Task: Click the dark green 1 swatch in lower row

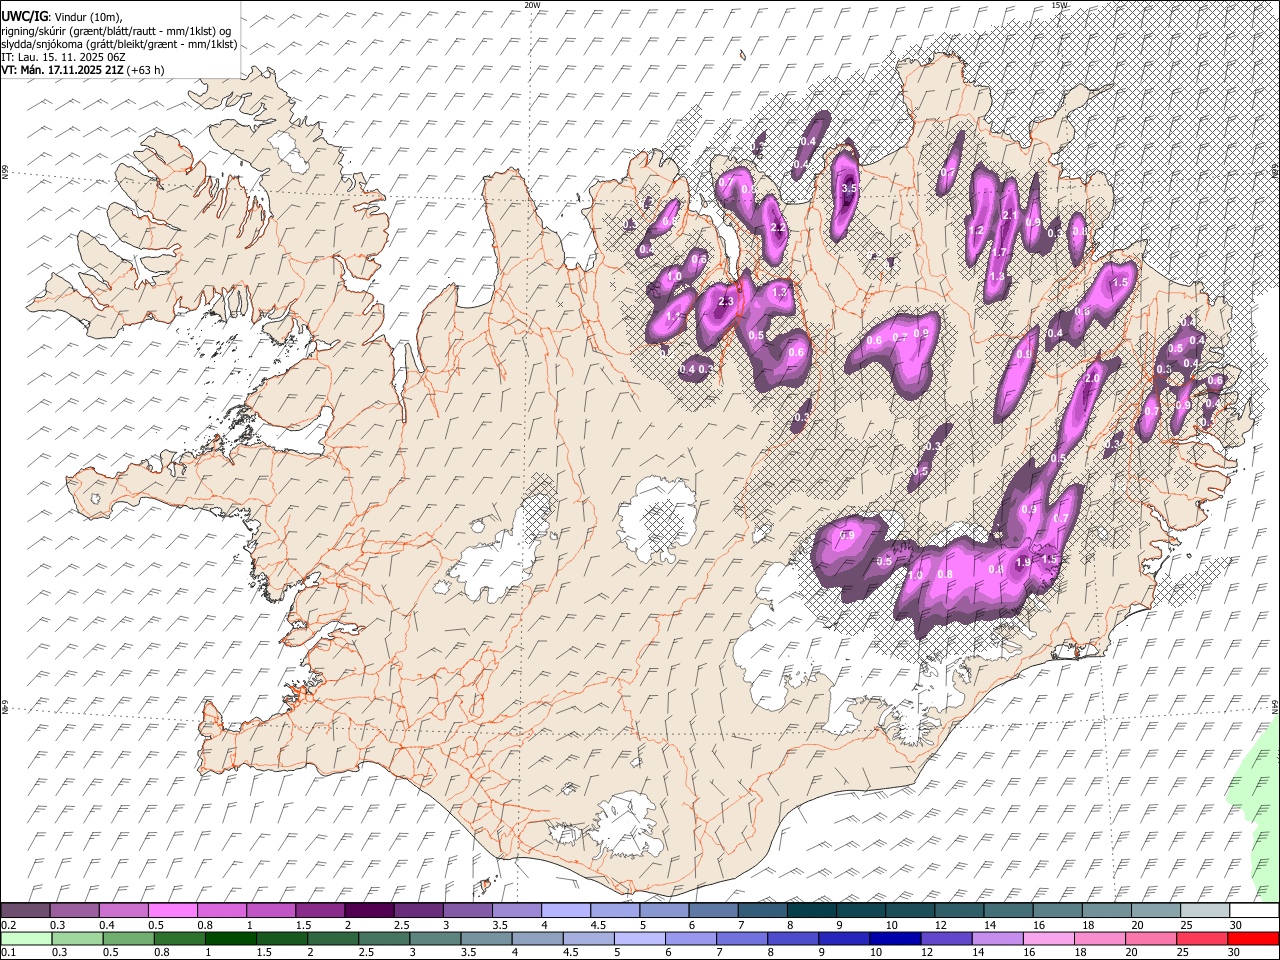Action: [230, 939]
